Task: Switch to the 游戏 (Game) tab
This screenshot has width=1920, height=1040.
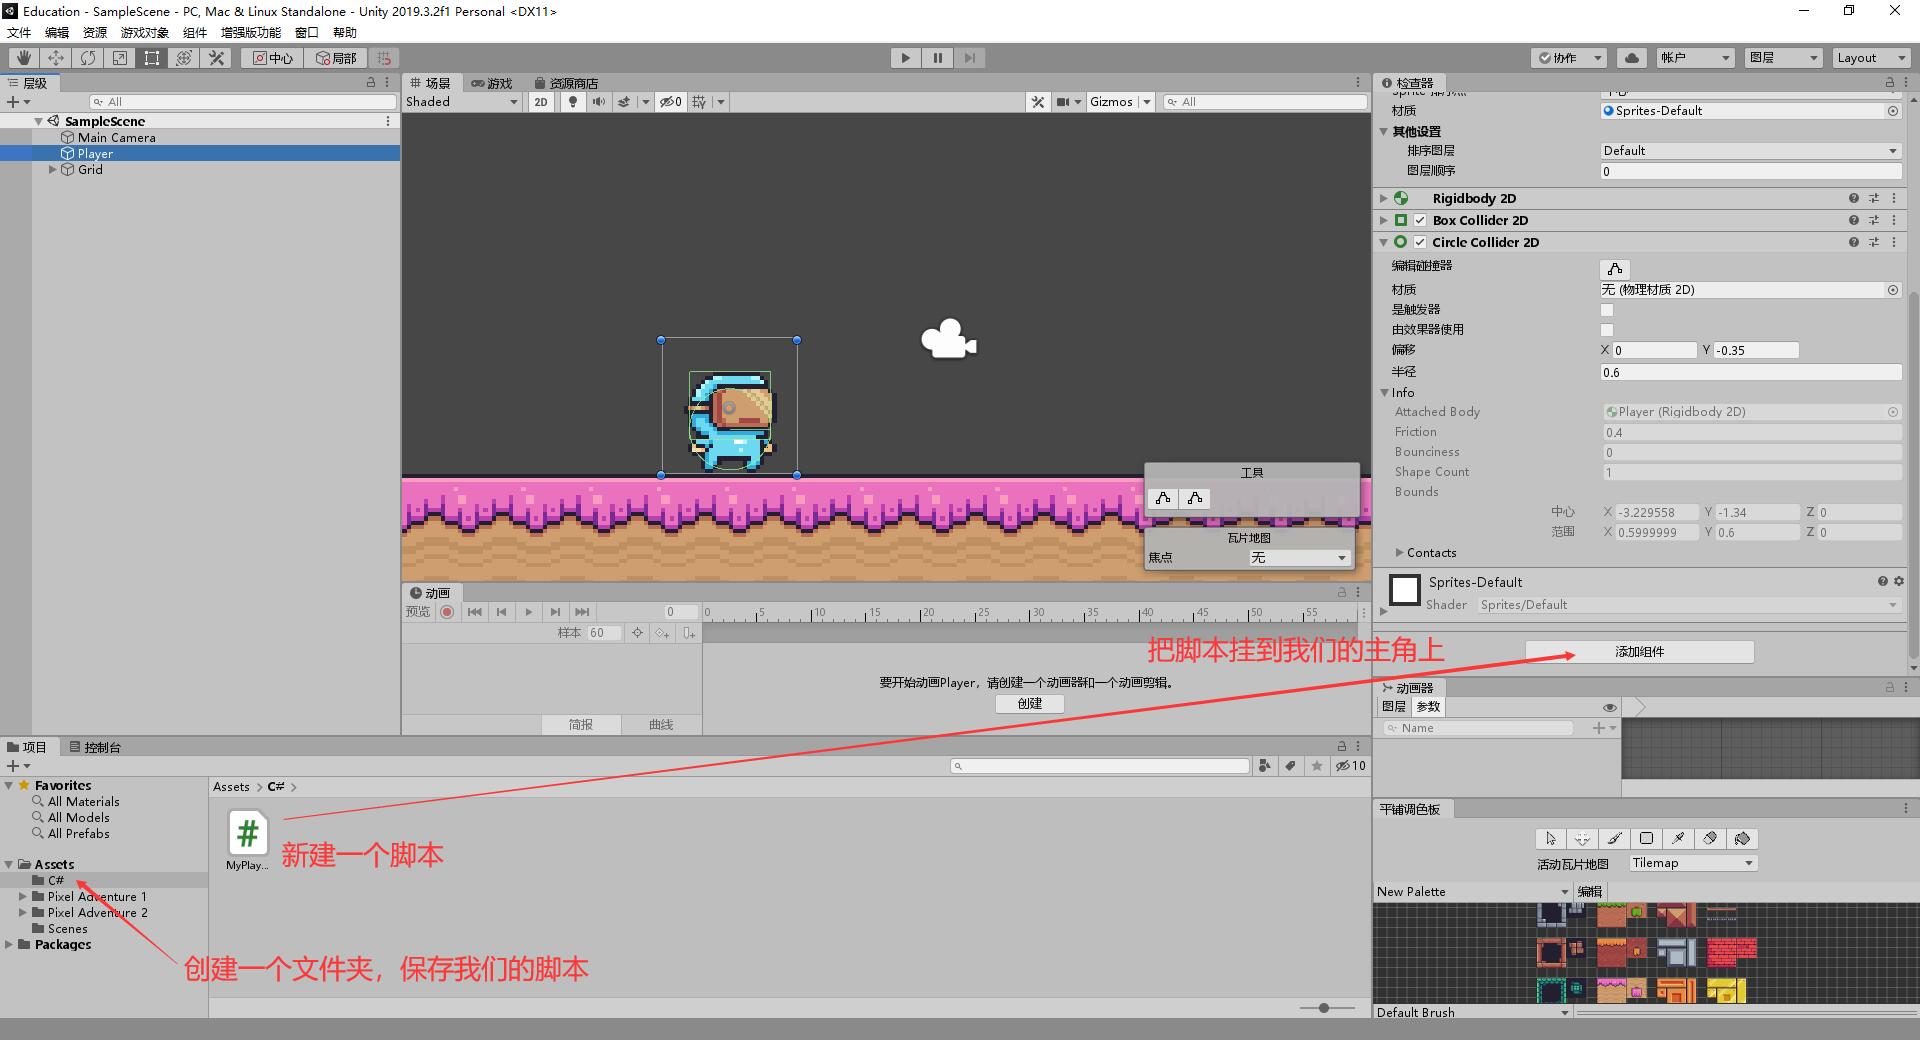Action: 491,83
